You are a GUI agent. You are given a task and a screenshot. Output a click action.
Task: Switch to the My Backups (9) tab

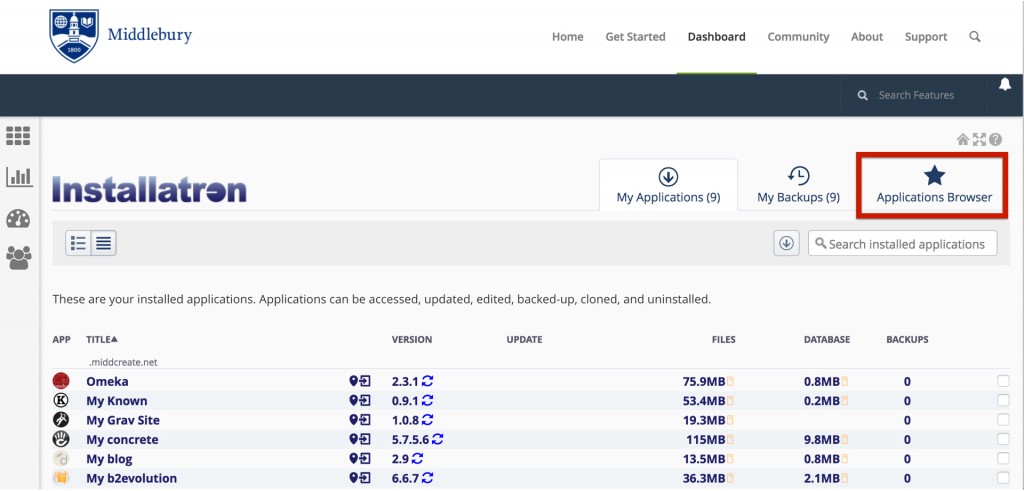point(798,185)
